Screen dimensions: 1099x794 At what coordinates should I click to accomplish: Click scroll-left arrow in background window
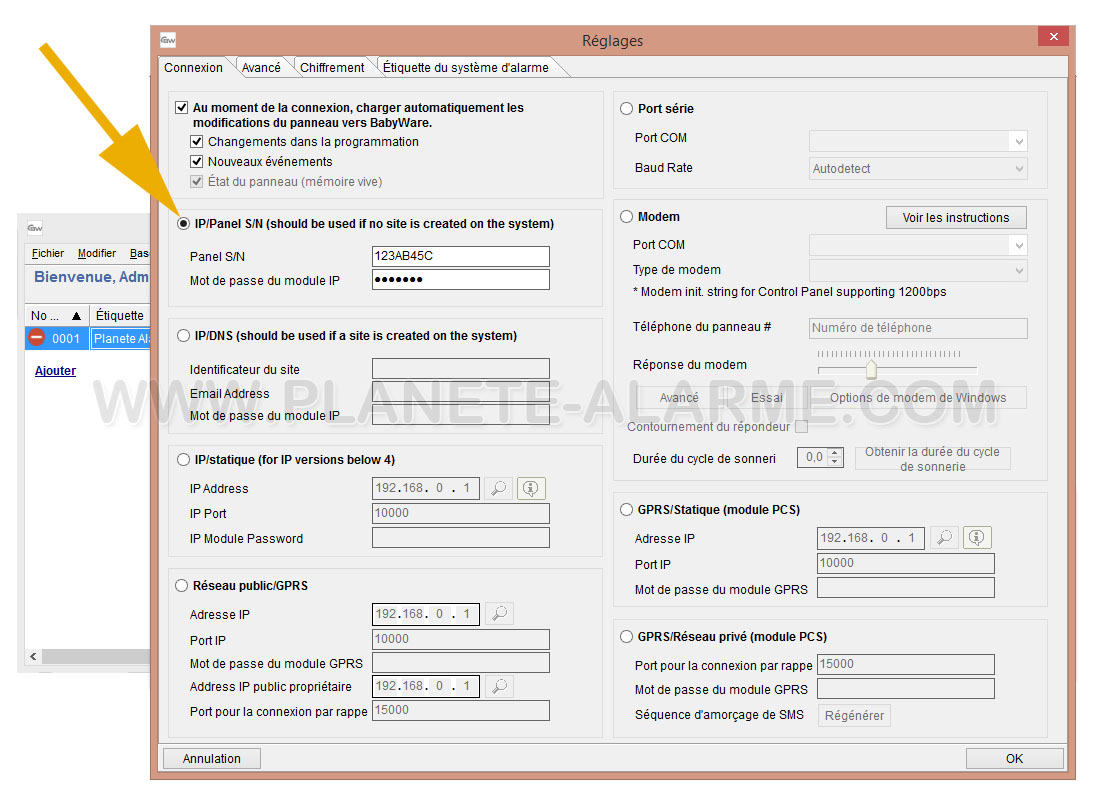point(33,656)
